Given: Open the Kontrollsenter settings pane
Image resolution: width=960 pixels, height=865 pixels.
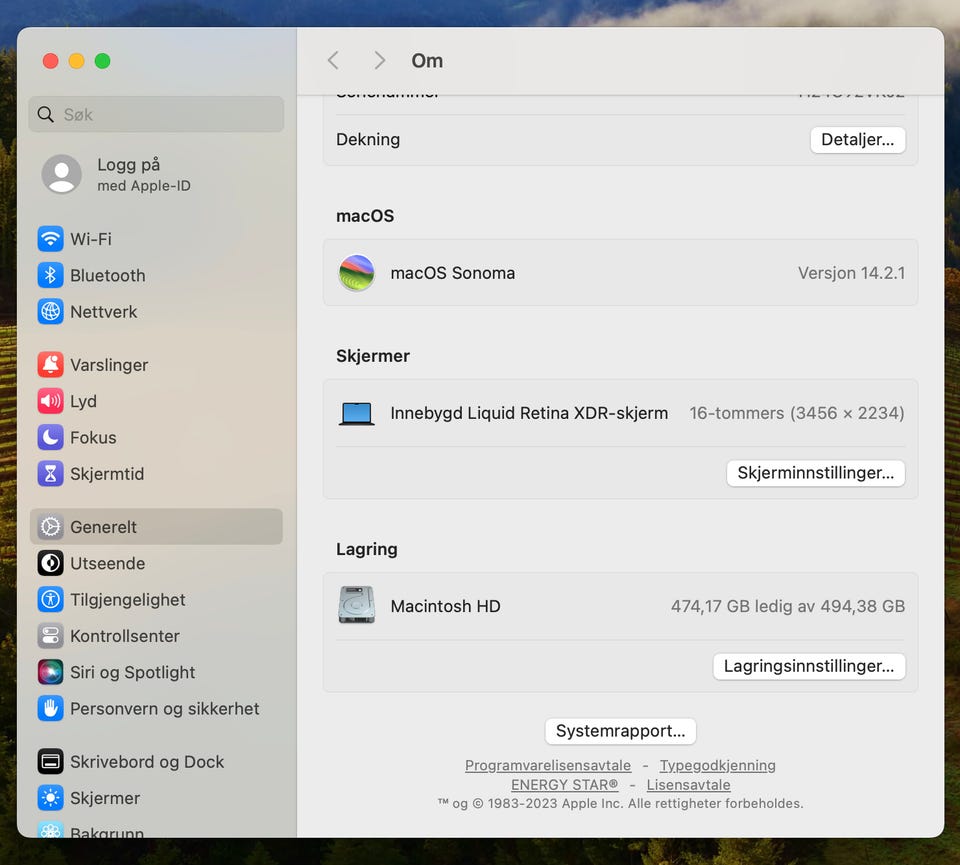Looking at the screenshot, I should point(124,636).
